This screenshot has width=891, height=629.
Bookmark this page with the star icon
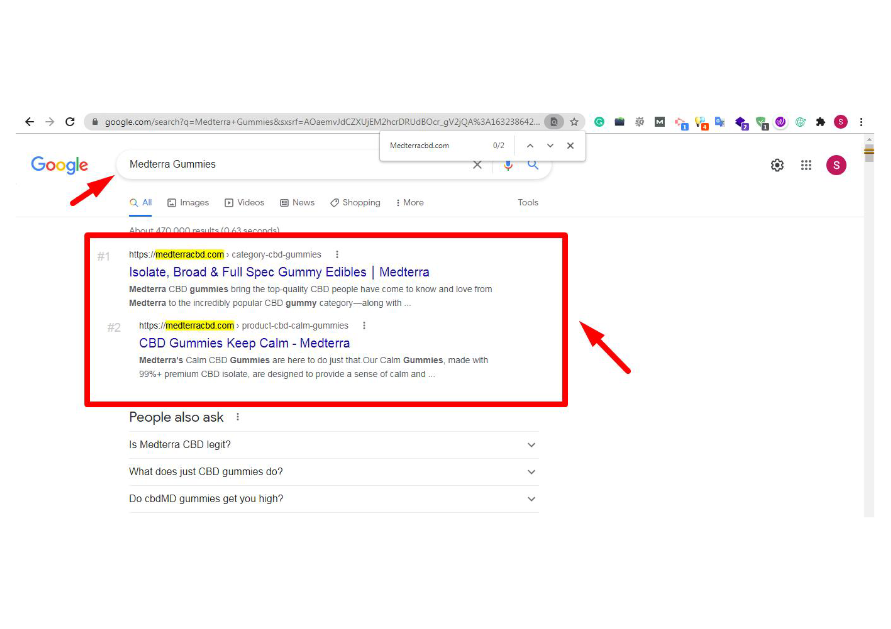point(574,122)
